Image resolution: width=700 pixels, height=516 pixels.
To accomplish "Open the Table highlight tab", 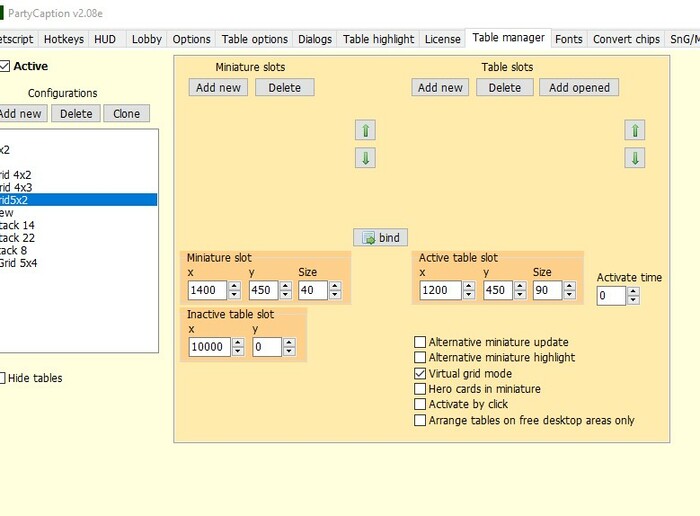I will [378, 39].
